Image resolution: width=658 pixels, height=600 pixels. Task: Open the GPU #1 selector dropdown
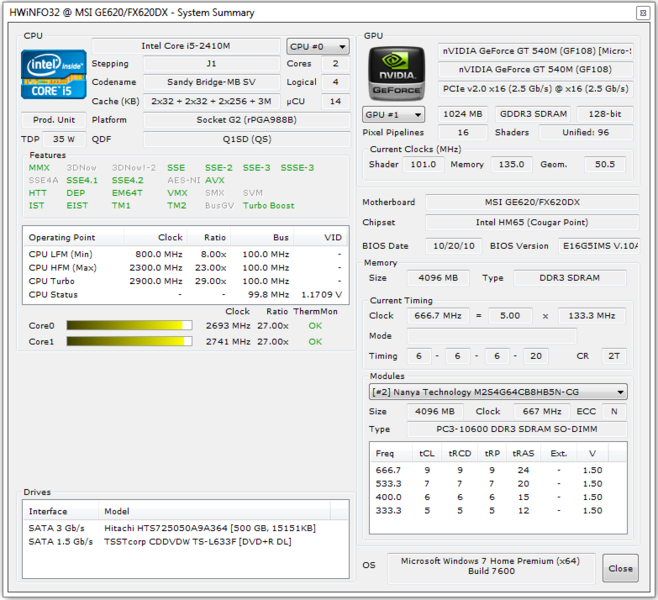pyautogui.click(x=393, y=115)
